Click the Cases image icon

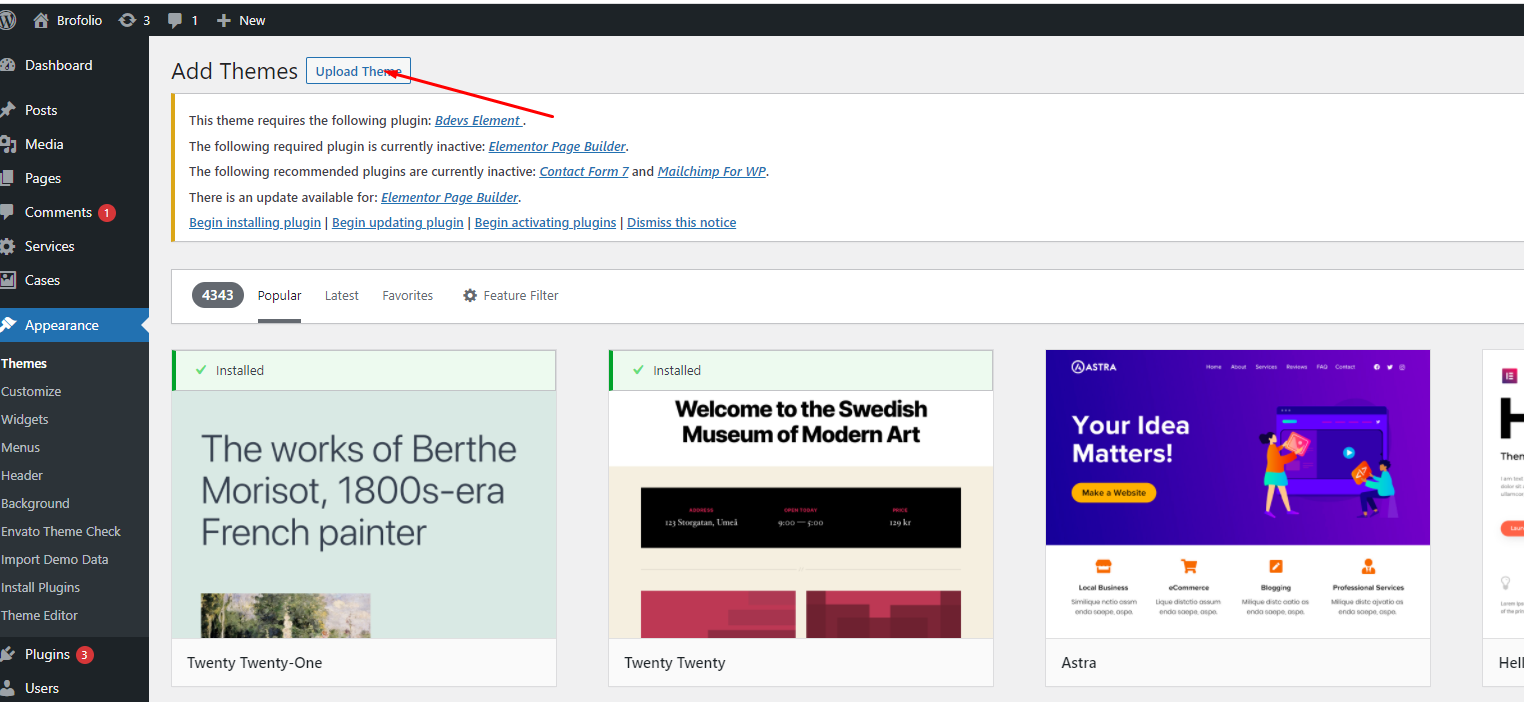click(8, 280)
